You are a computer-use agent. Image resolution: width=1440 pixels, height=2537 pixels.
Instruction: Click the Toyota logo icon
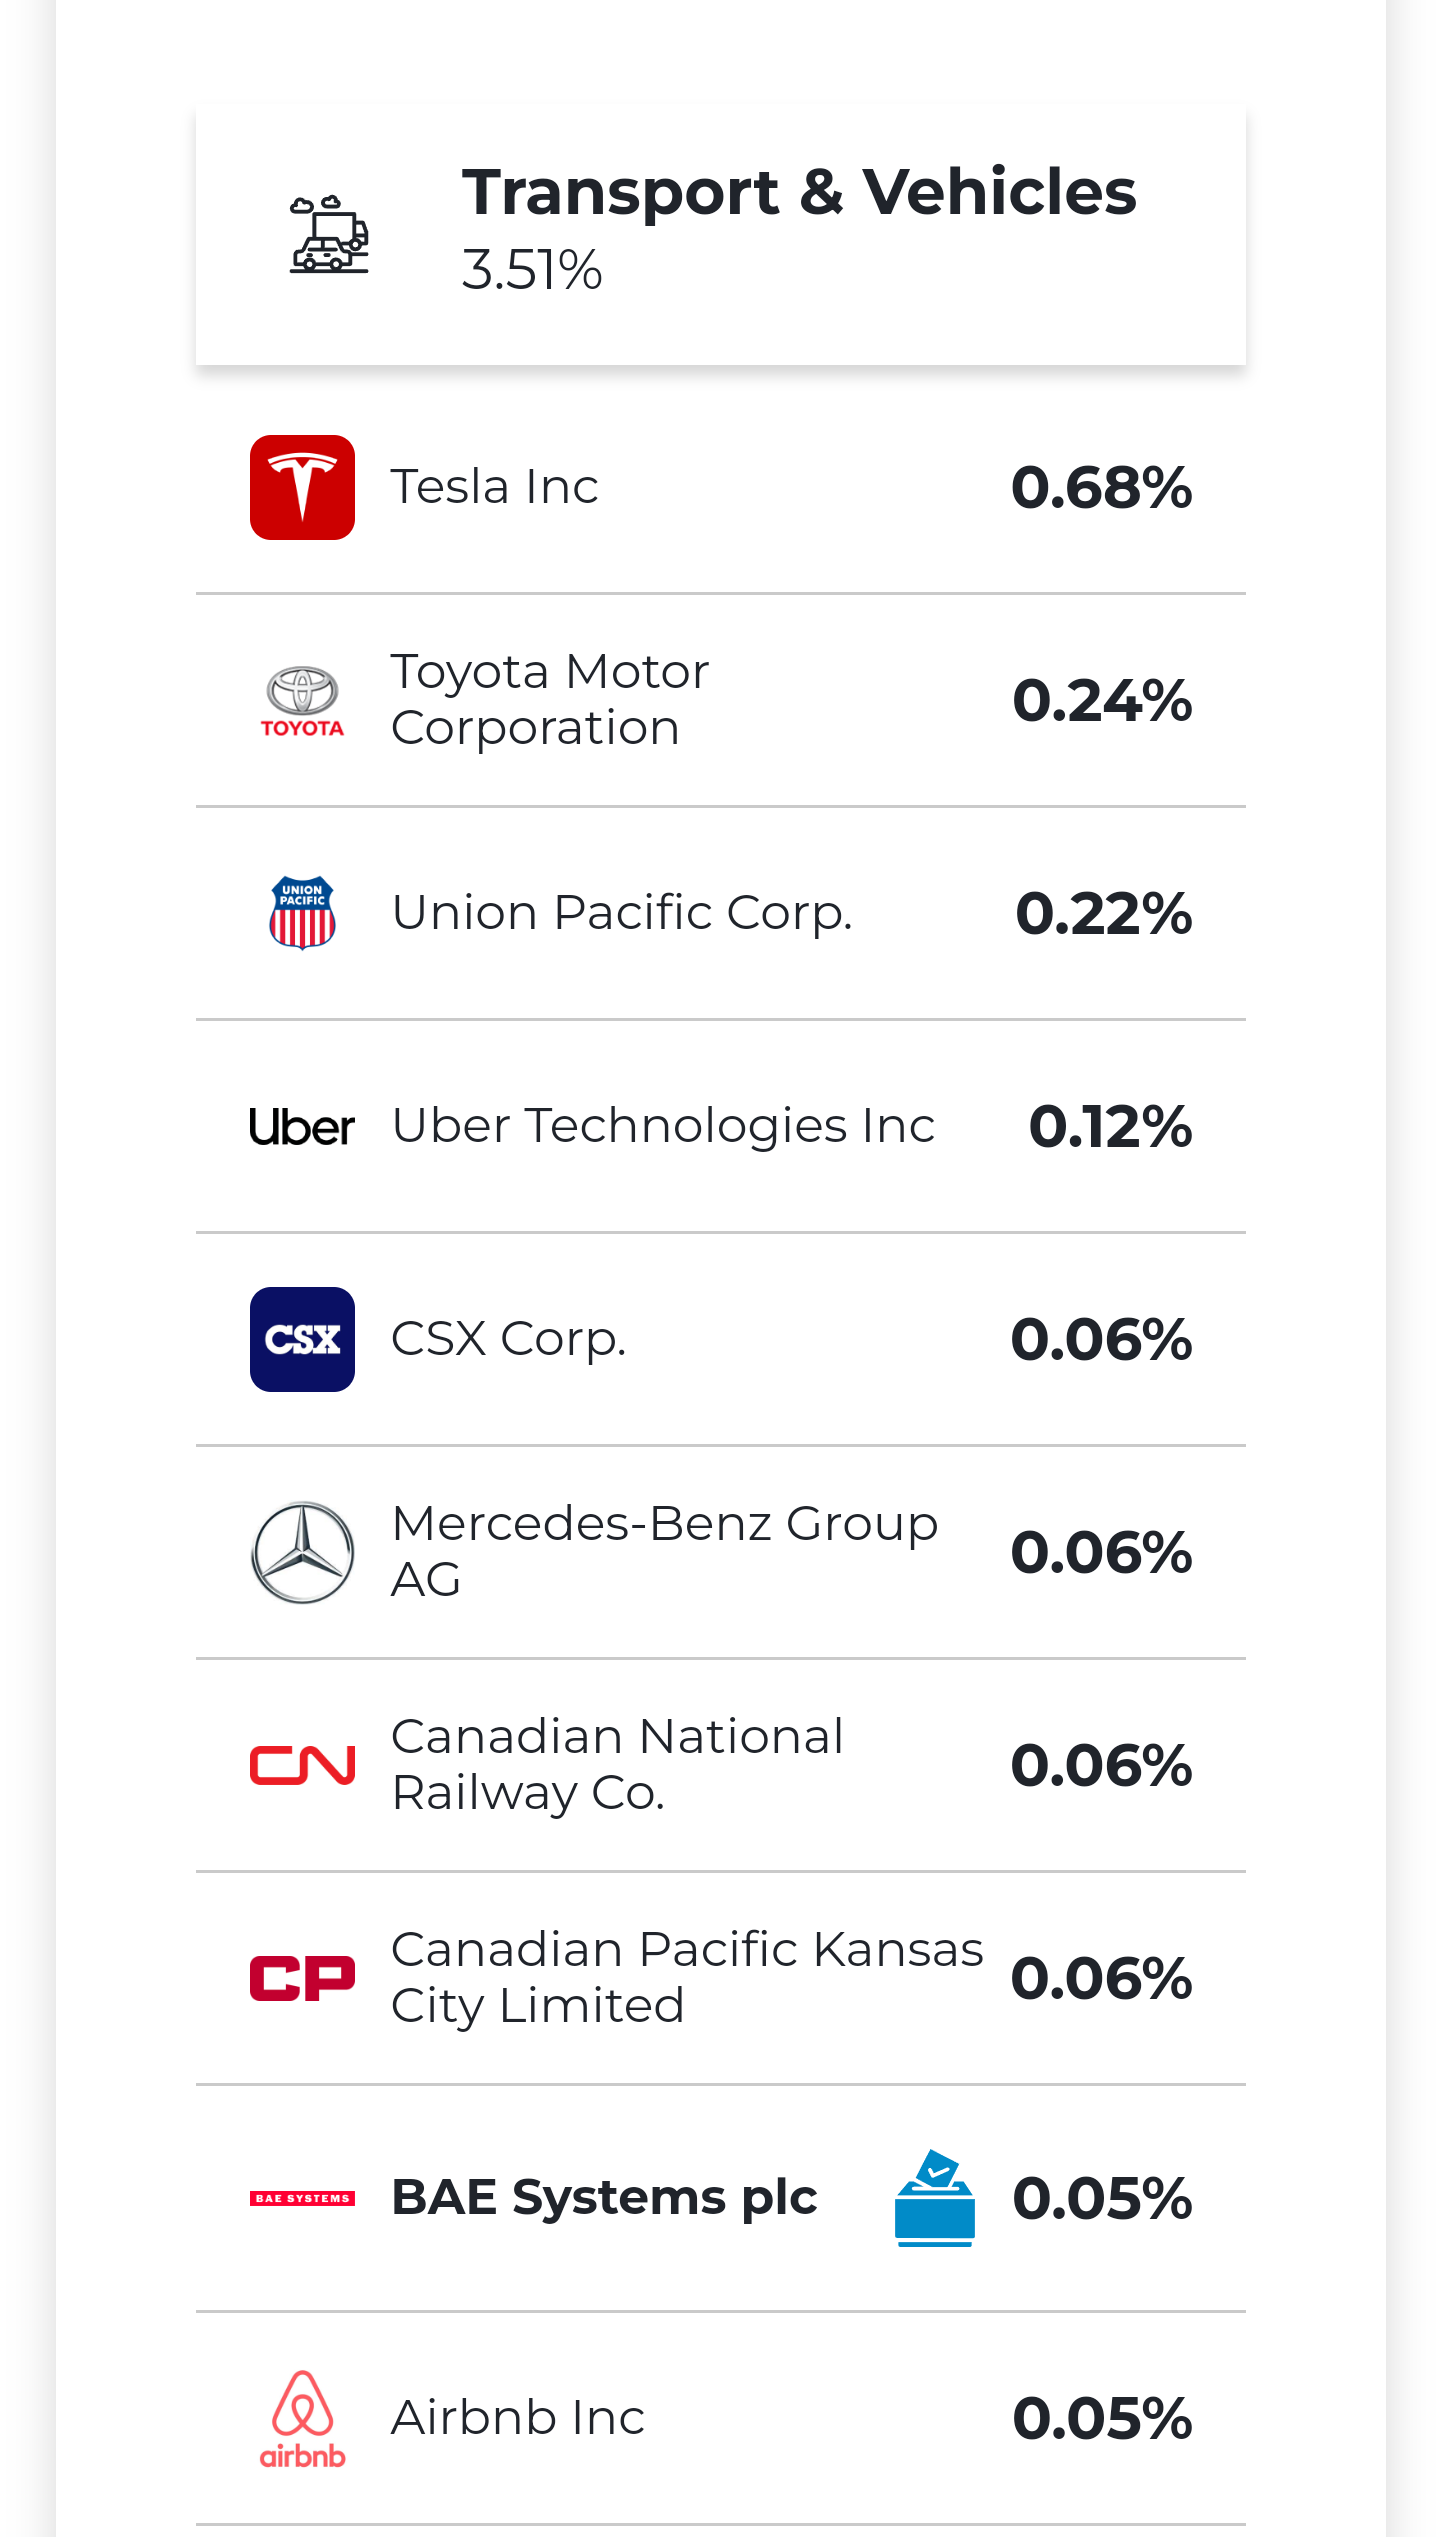tap(302, 701)
